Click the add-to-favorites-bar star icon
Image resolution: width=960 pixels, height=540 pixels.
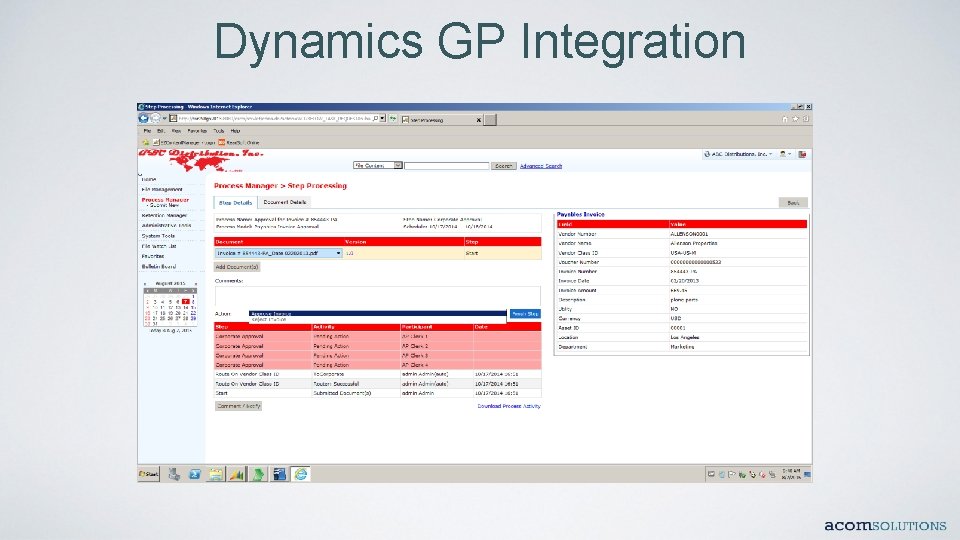(146, 142)
